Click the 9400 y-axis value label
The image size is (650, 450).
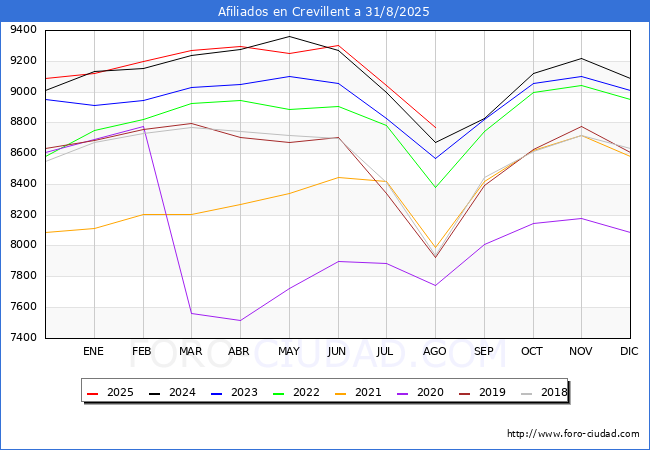click(x=23, y=29)
